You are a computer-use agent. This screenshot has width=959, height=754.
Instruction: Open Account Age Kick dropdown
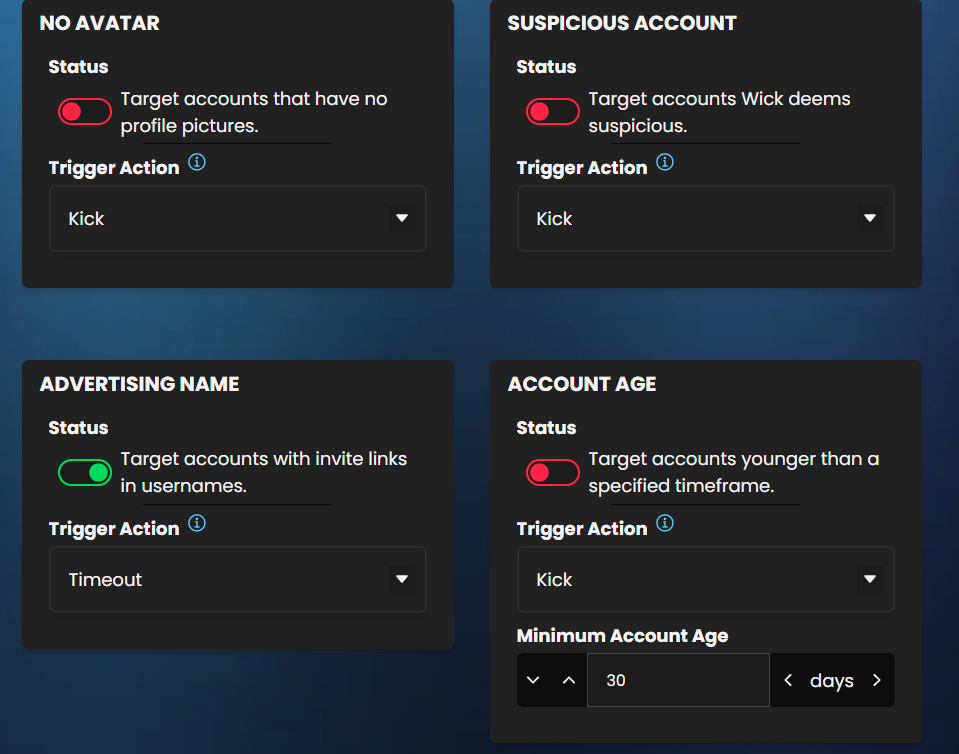[705, 580]
